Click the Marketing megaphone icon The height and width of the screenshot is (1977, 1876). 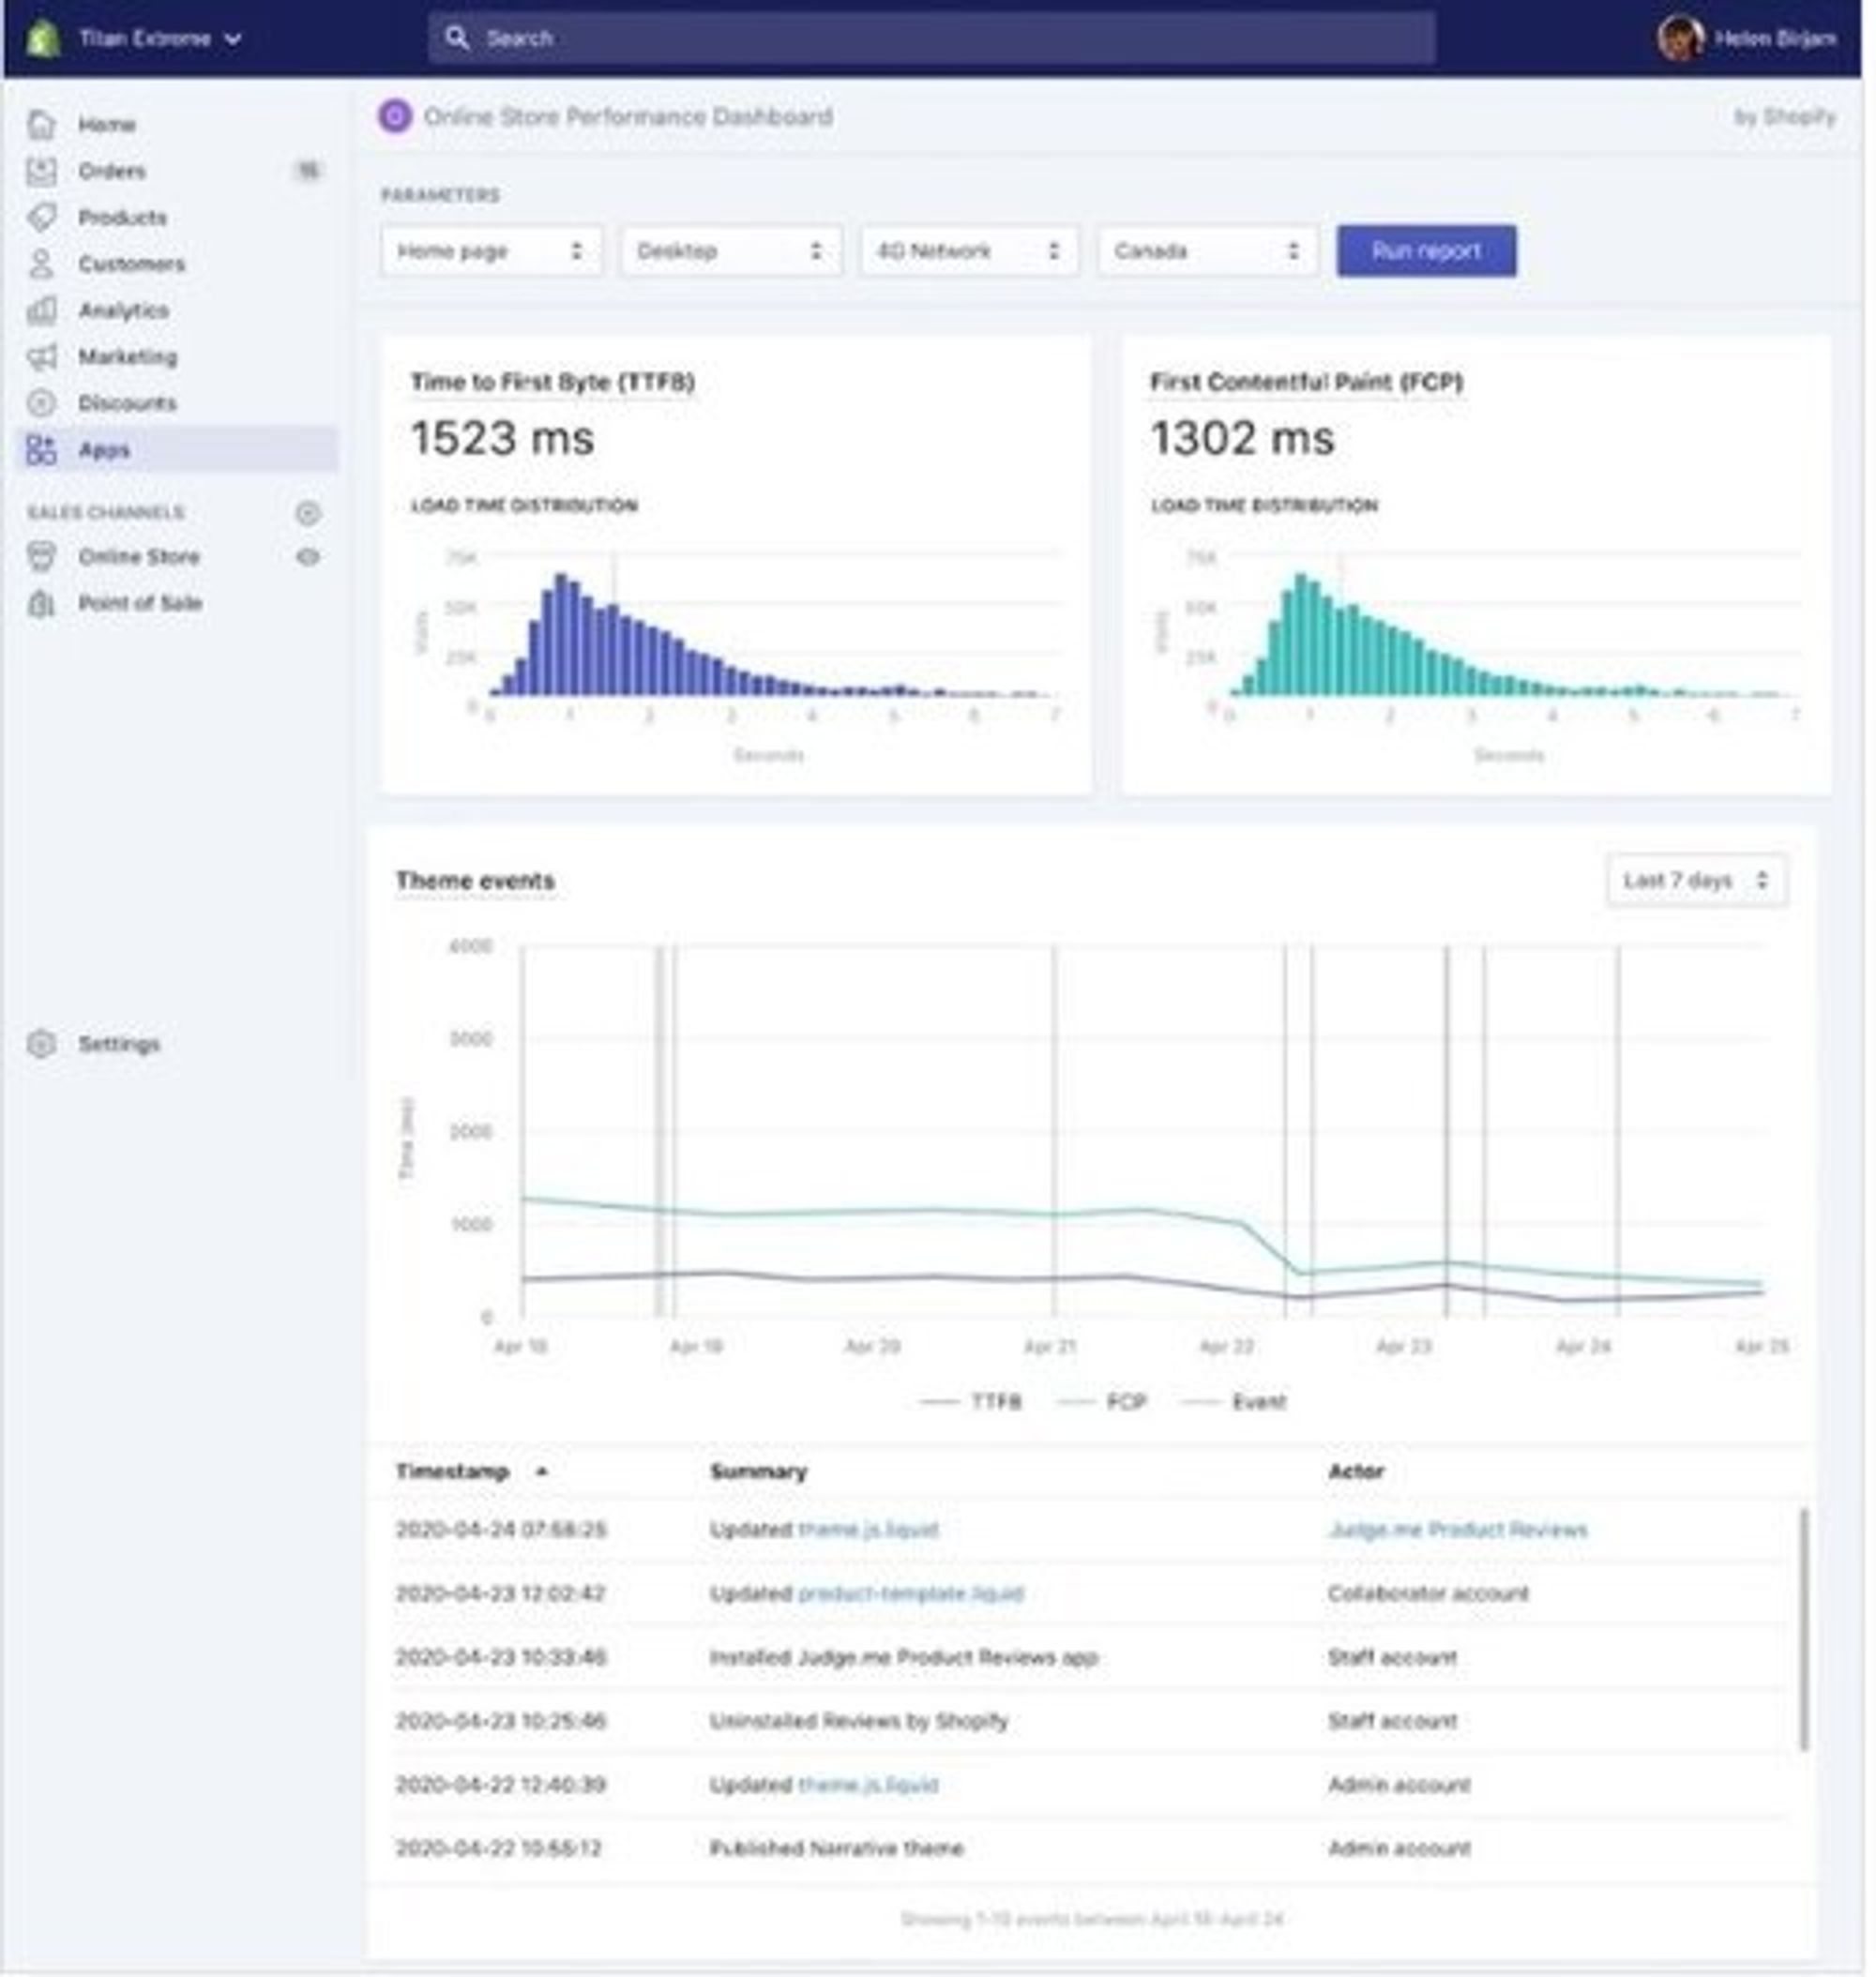(x=41, y=357)
